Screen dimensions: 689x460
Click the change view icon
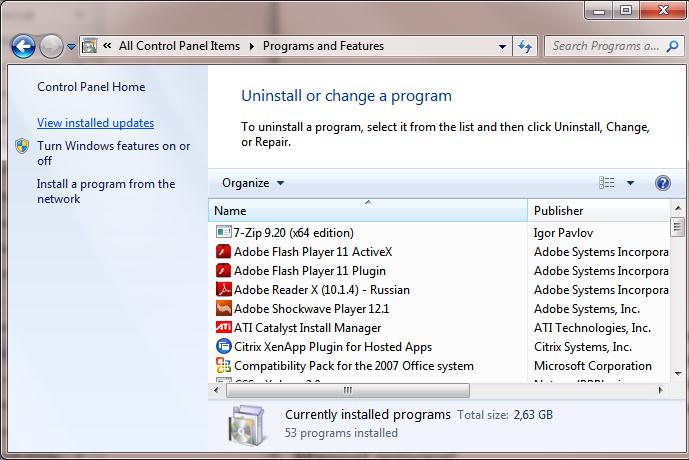(607, 183)
